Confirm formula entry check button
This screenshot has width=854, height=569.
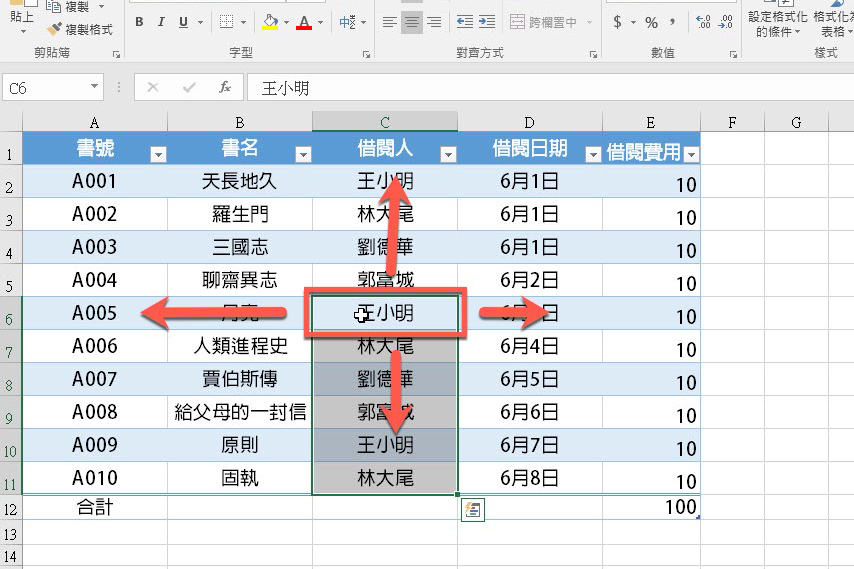tap(189, 87)
